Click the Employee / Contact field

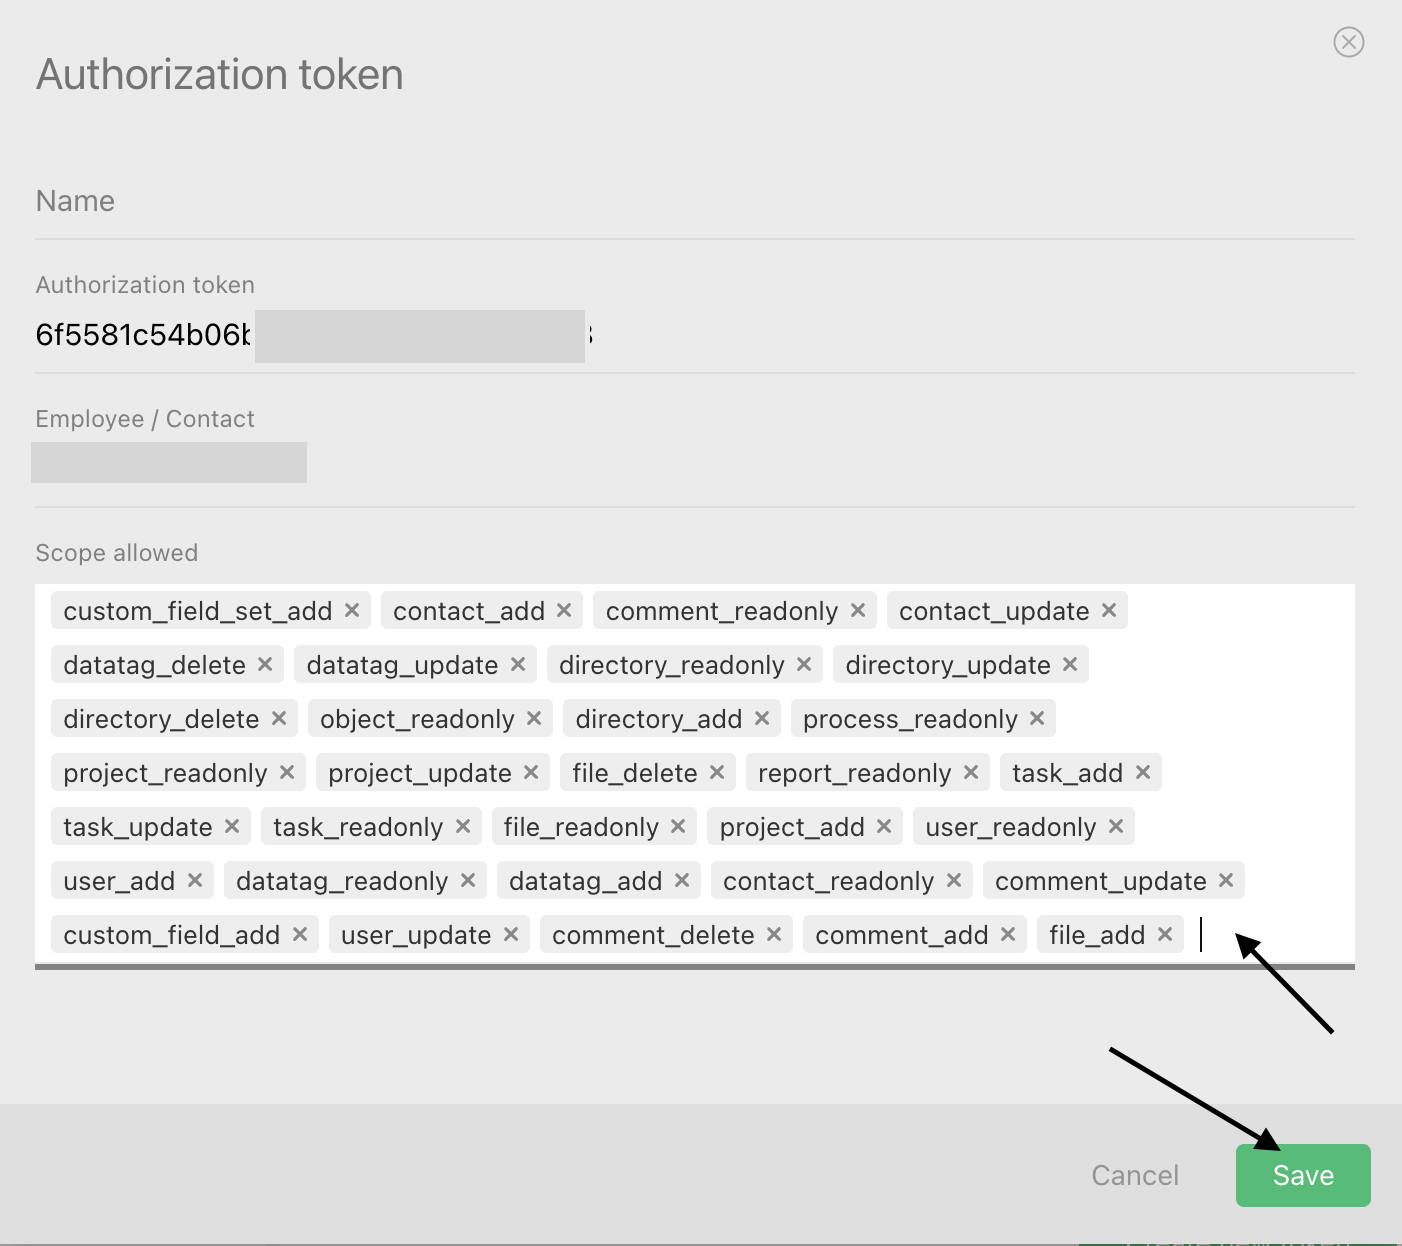point(694,463)
